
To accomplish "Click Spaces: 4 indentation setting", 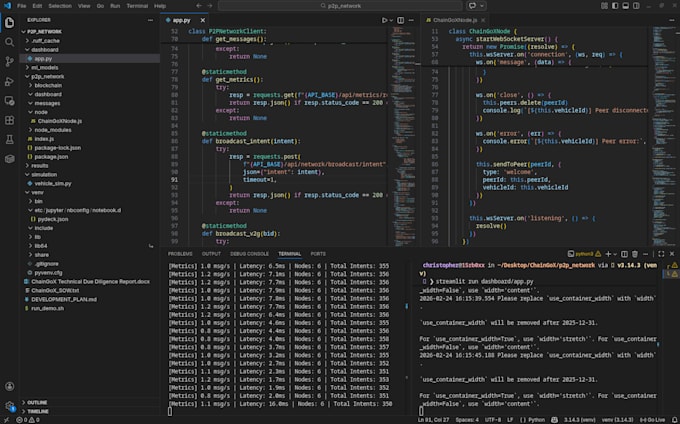I will click(x=467, y=420).
